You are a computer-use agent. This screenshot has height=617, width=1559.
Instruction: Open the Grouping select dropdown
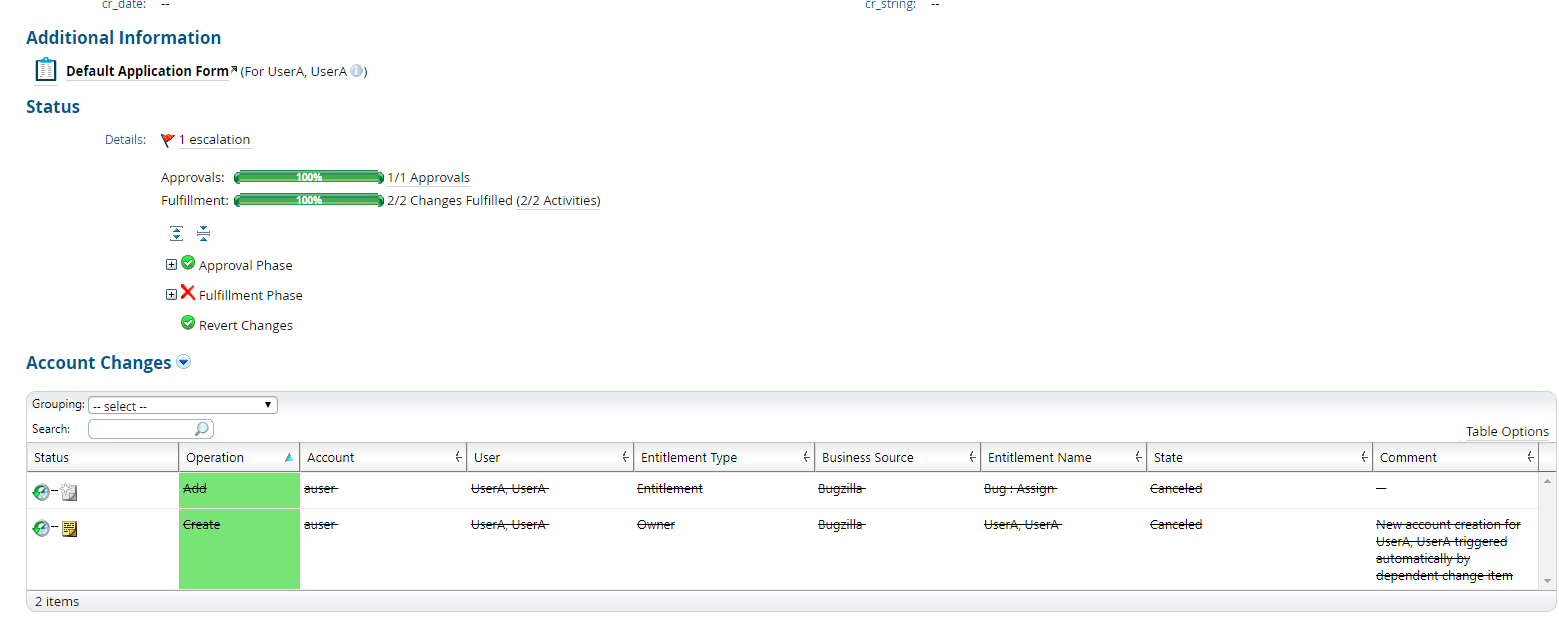click(x=182, y=404)
